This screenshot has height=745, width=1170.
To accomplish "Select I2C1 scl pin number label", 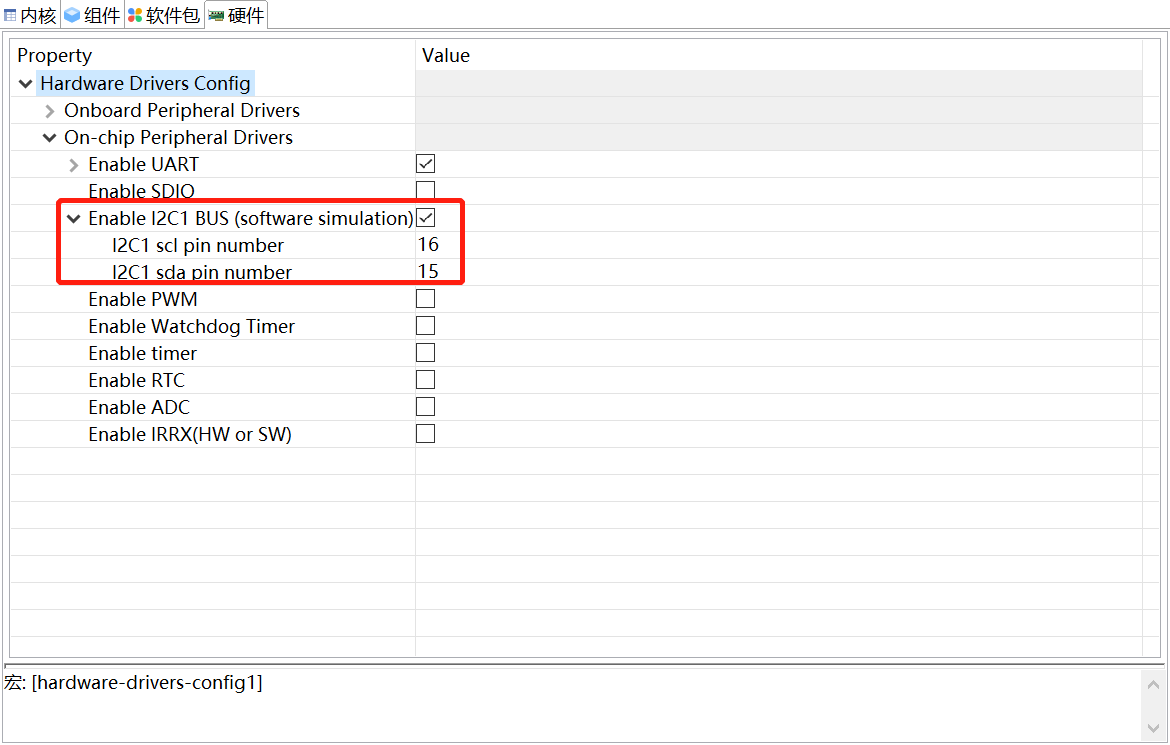I will 198,245.
